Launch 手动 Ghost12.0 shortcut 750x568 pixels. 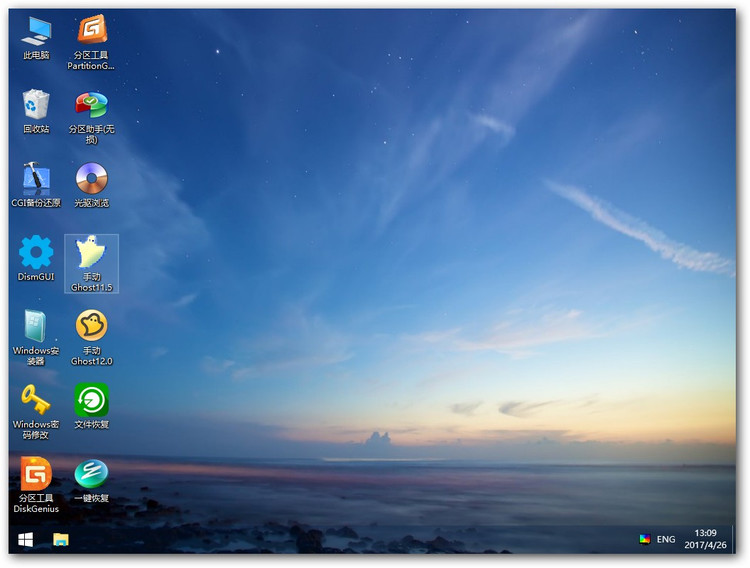pos(91,337)
